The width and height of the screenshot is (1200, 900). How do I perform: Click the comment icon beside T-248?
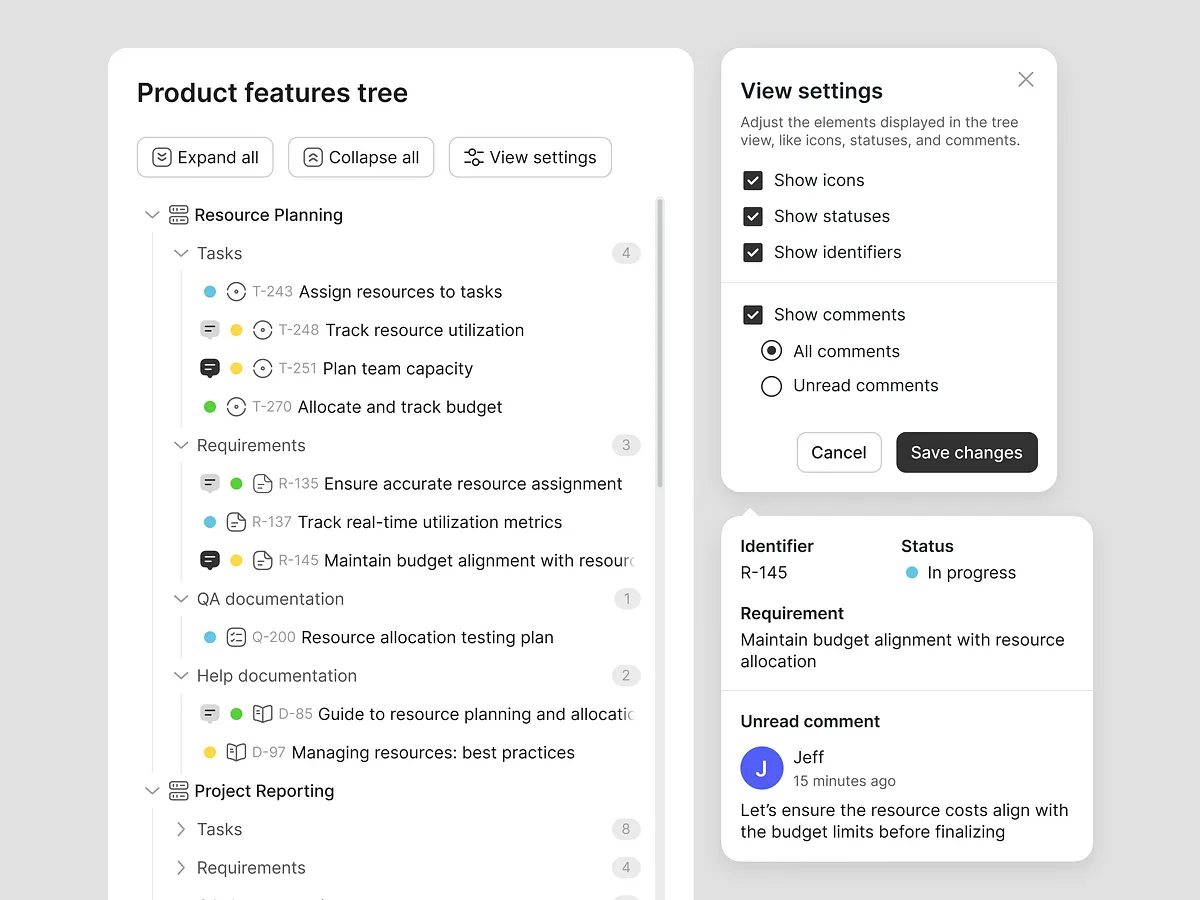210,330
